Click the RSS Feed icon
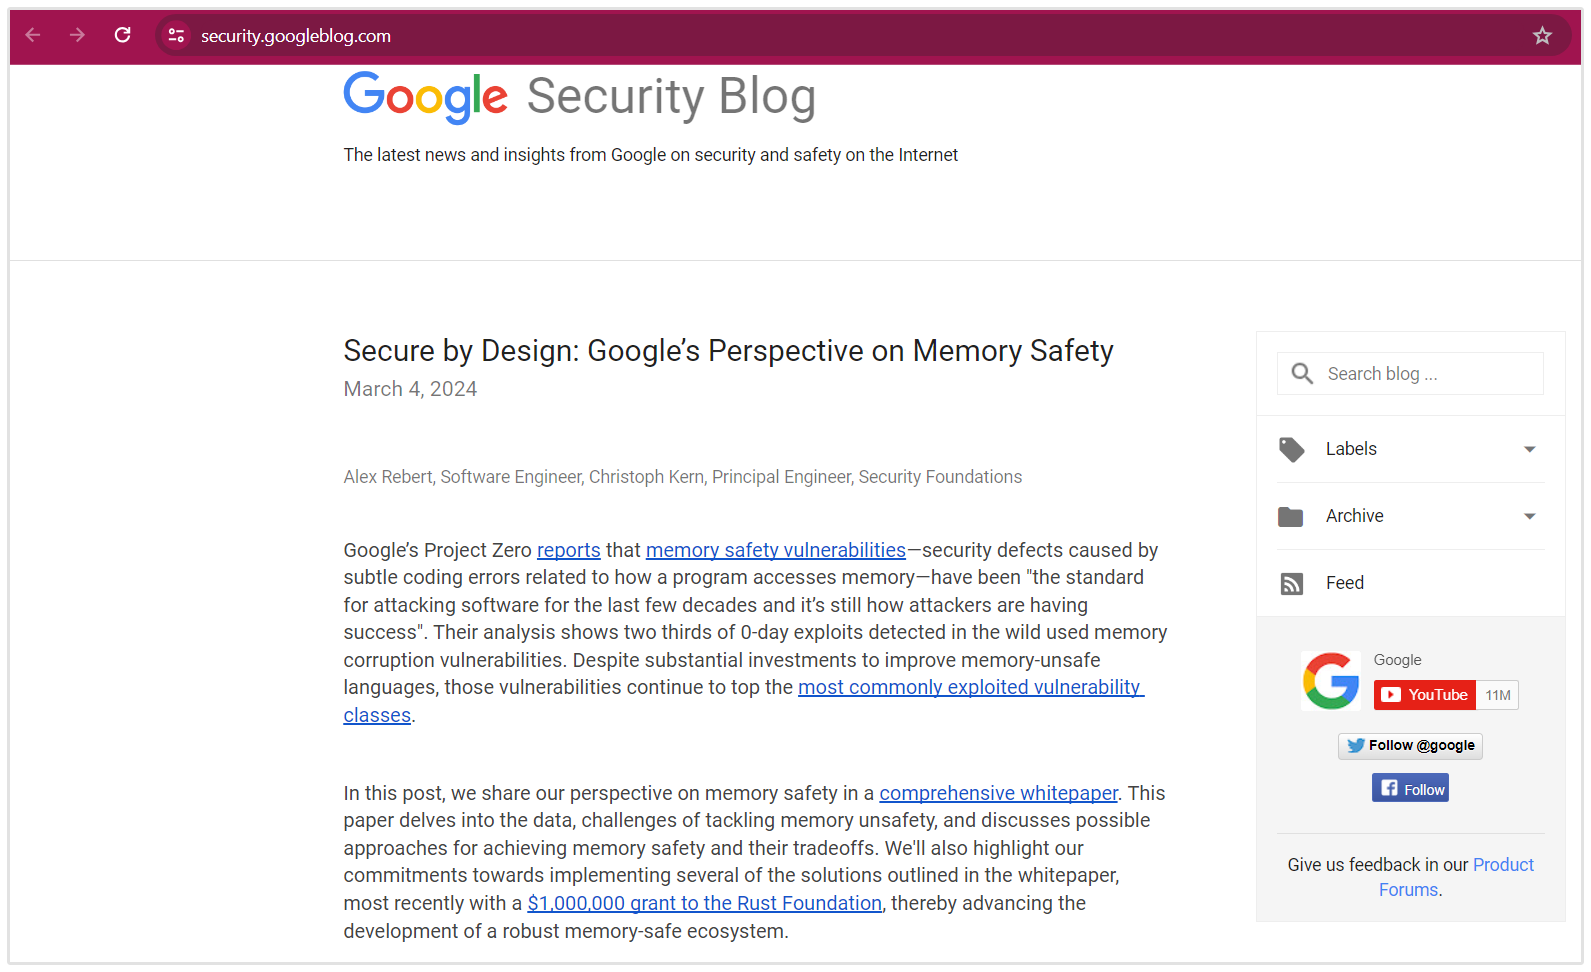Viewport: 1591px width, 972px height. click(1291, 584)
